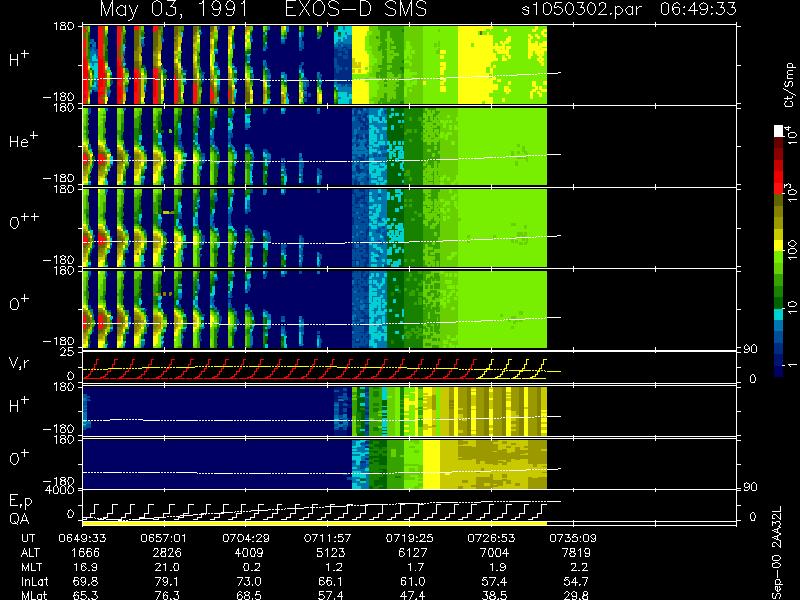Click the 'MLat' row header
The image size is (800, 600).
[x=34, y=595]
